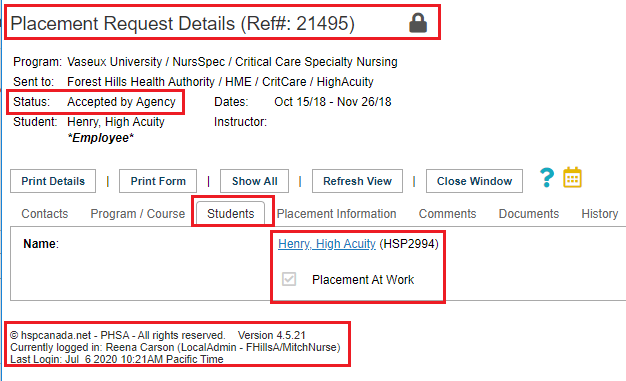Click the lock icon beside Ref# 21495

(418, 23)
